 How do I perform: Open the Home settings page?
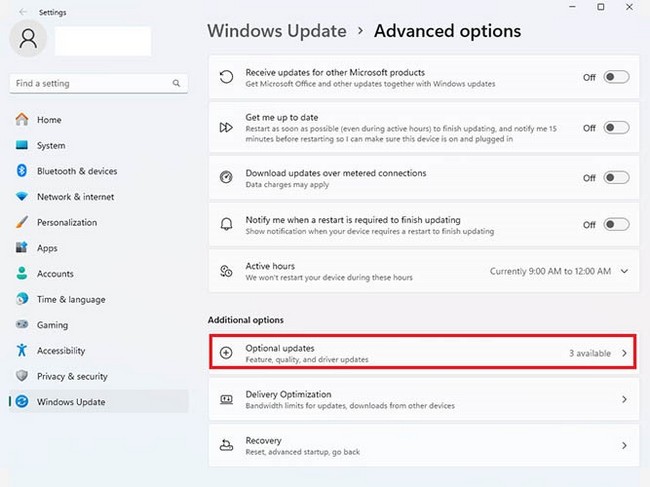click(98, 119)
